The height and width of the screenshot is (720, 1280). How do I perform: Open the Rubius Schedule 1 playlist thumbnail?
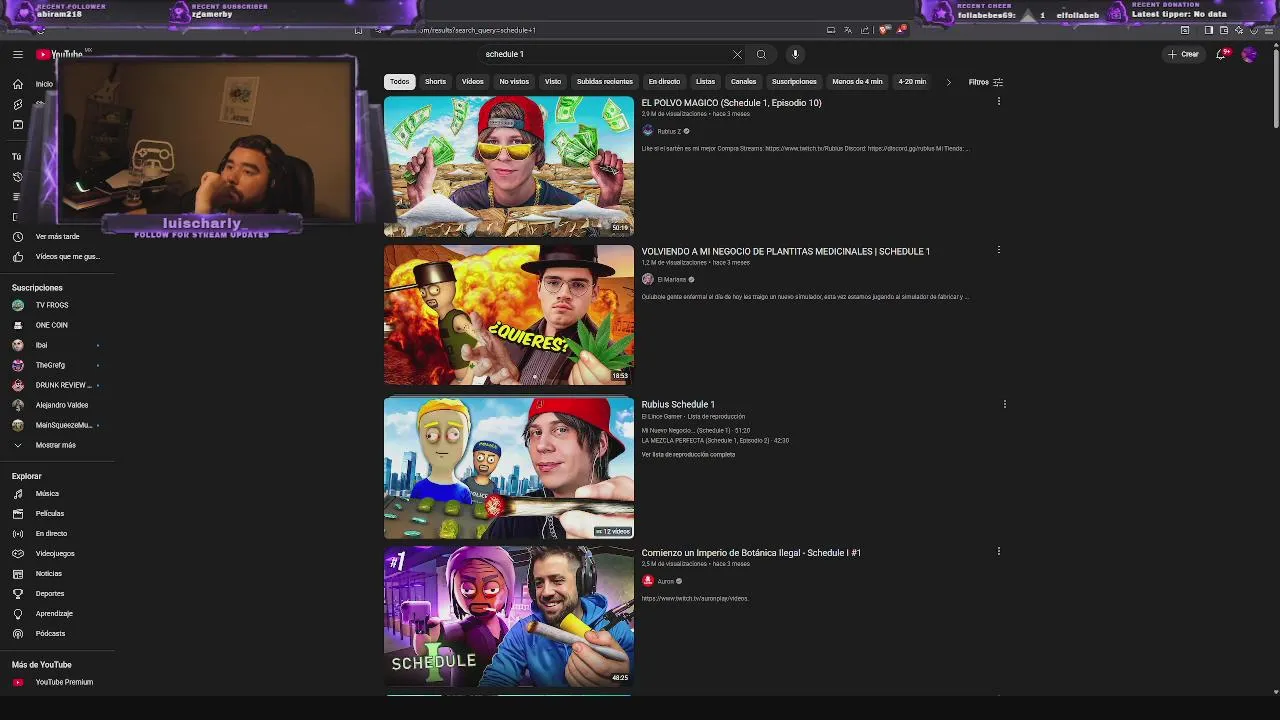click(x=508, y=468)
